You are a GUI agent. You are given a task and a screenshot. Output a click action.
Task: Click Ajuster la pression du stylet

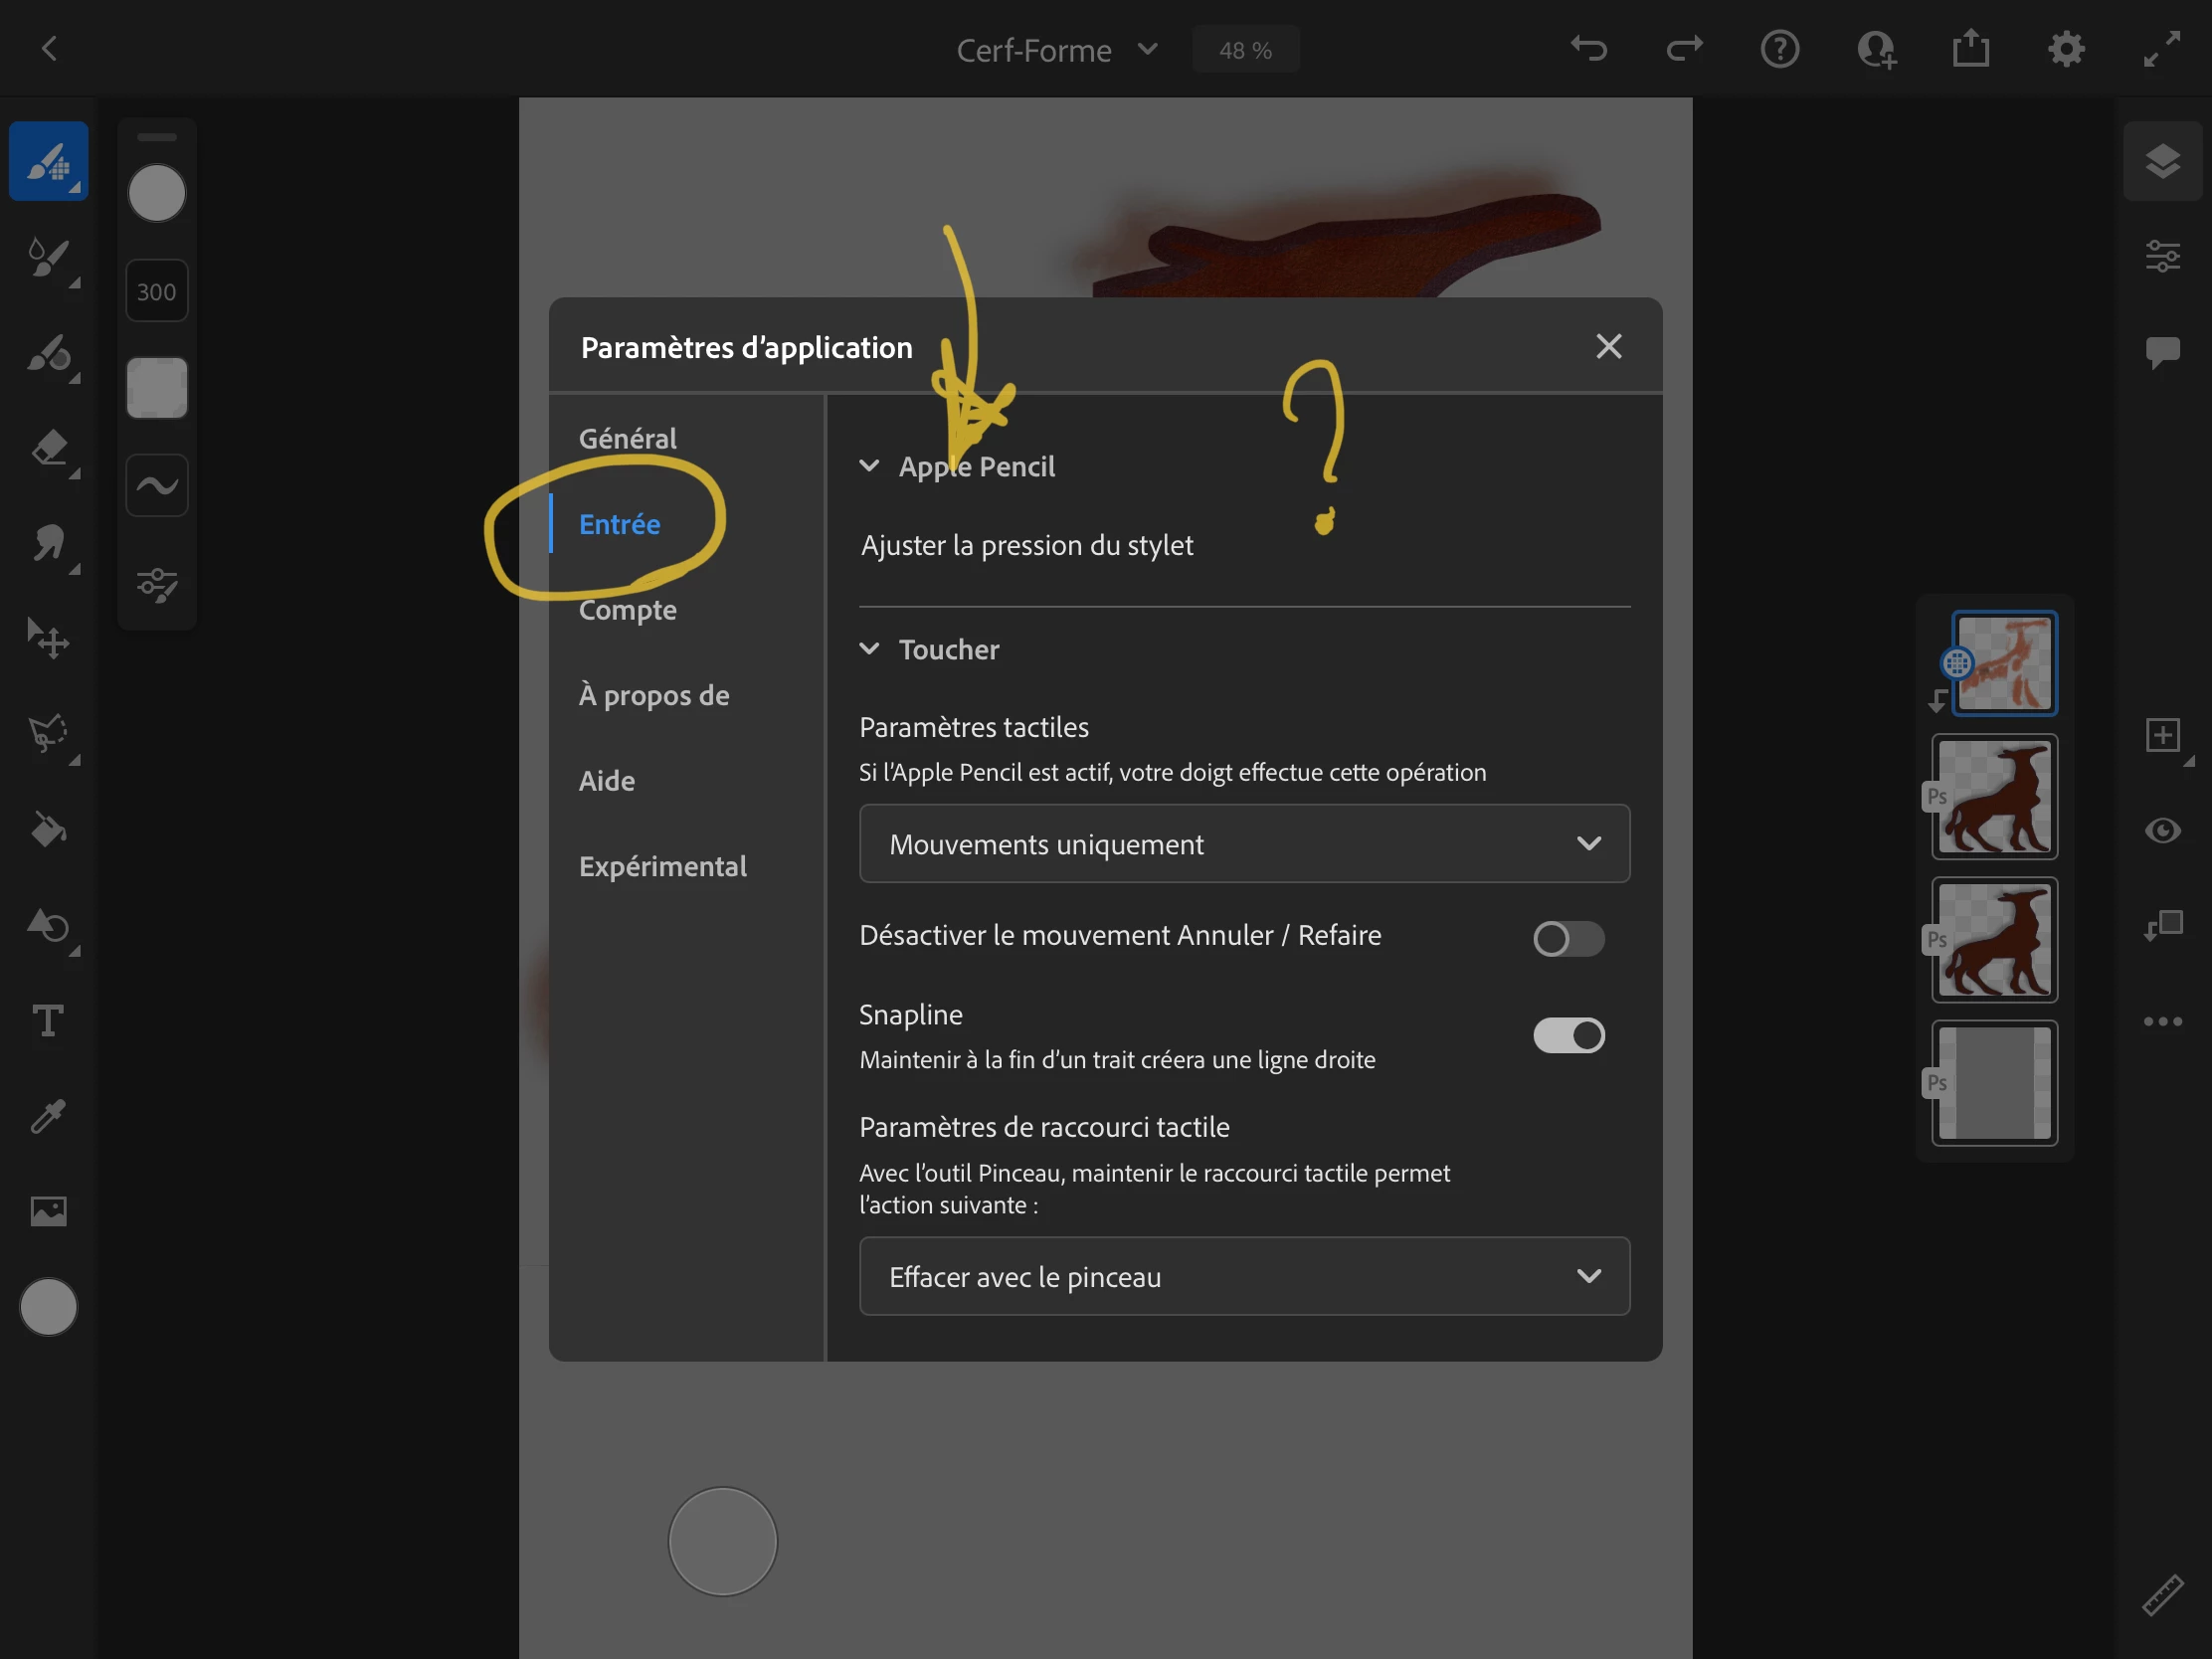tap(1027, 545)
